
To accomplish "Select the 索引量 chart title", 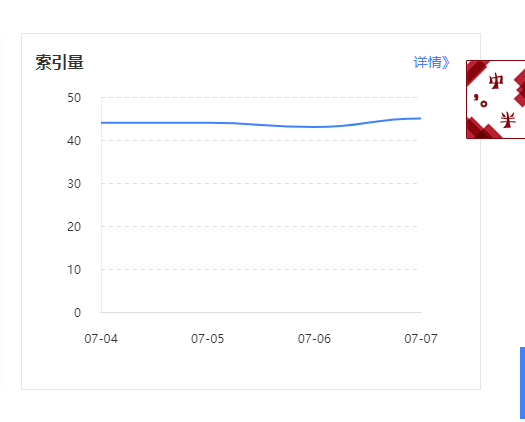I will pyautogui.click(x=59, y=62).
